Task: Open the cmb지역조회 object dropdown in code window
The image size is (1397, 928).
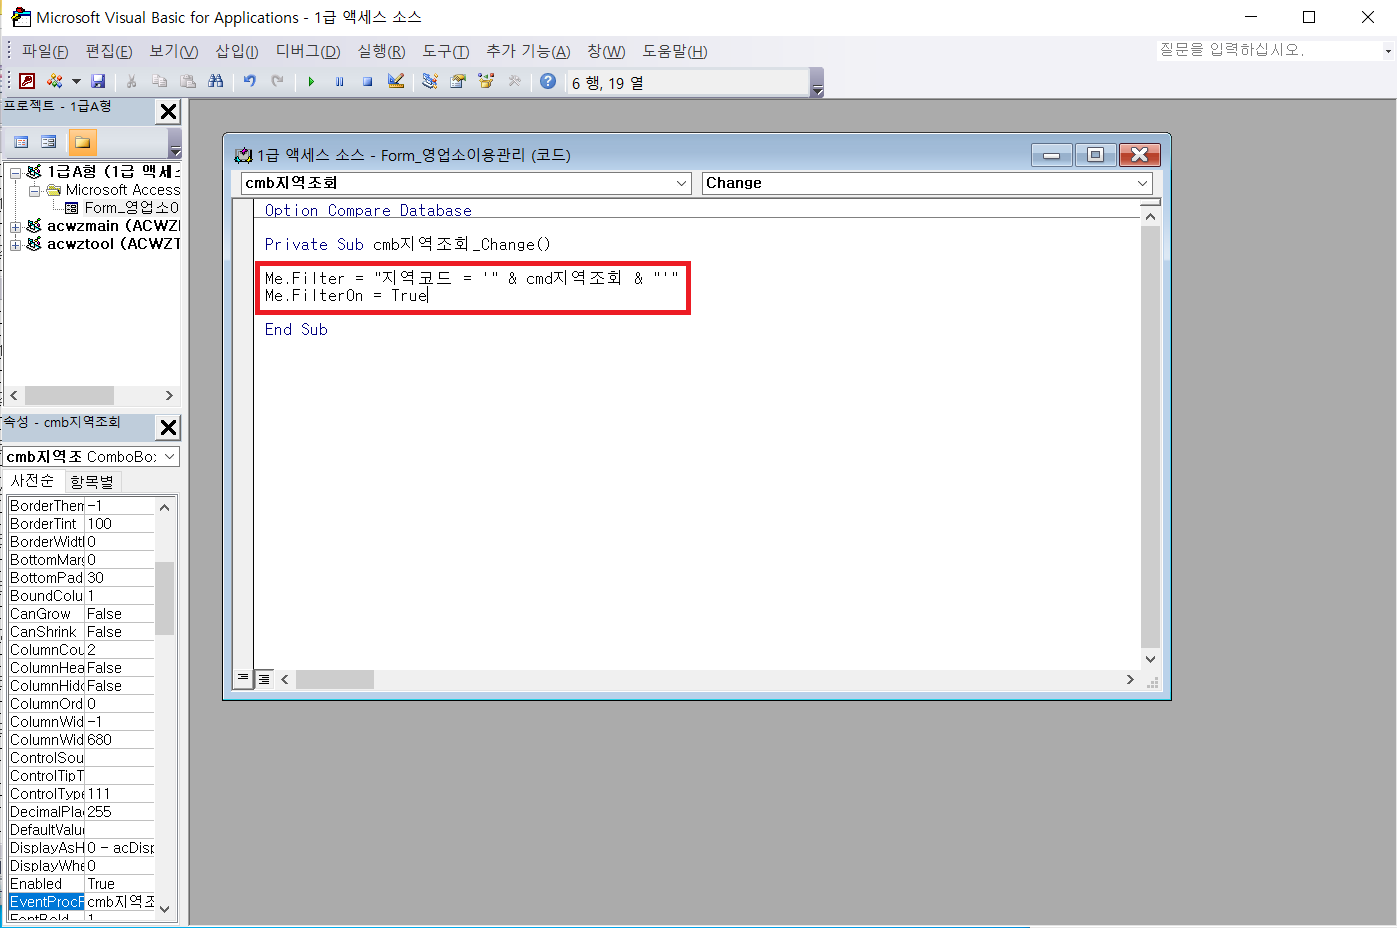Action: (682, 183)
